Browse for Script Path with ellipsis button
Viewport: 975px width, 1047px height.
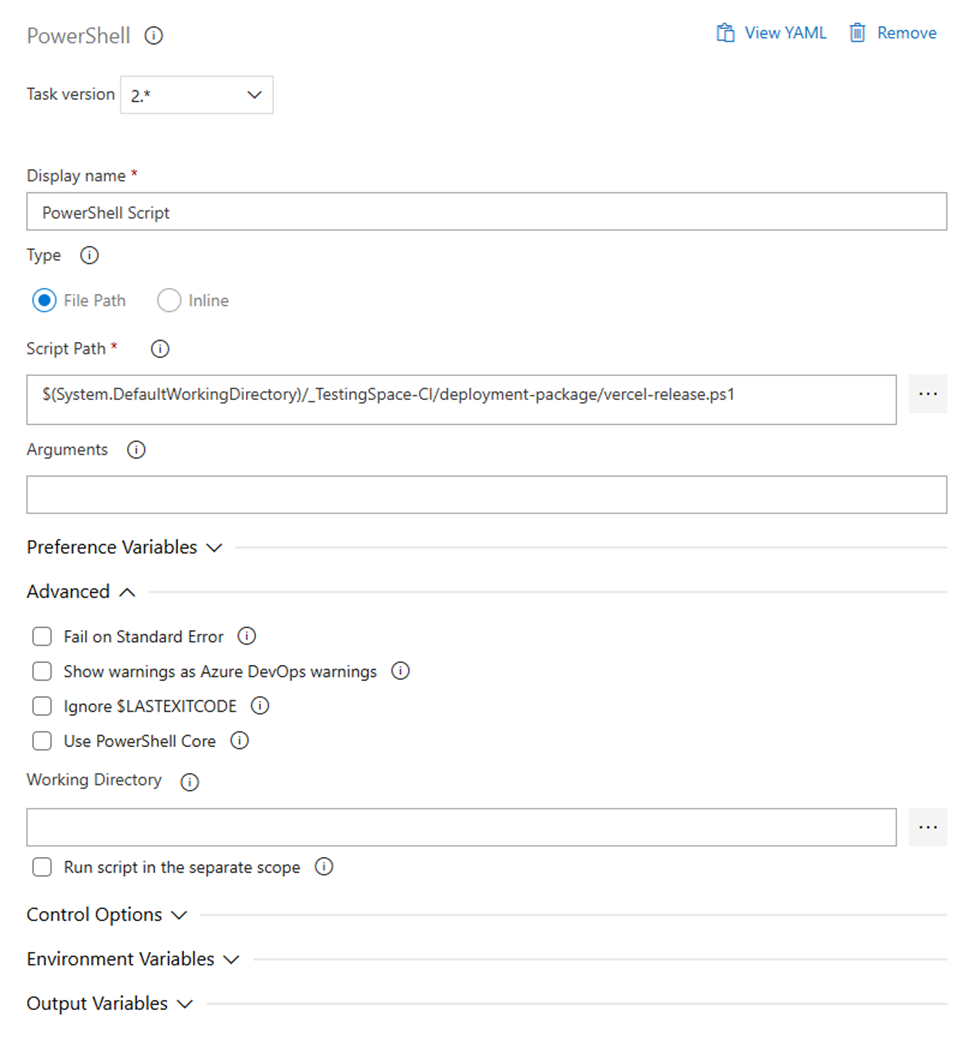927,394
